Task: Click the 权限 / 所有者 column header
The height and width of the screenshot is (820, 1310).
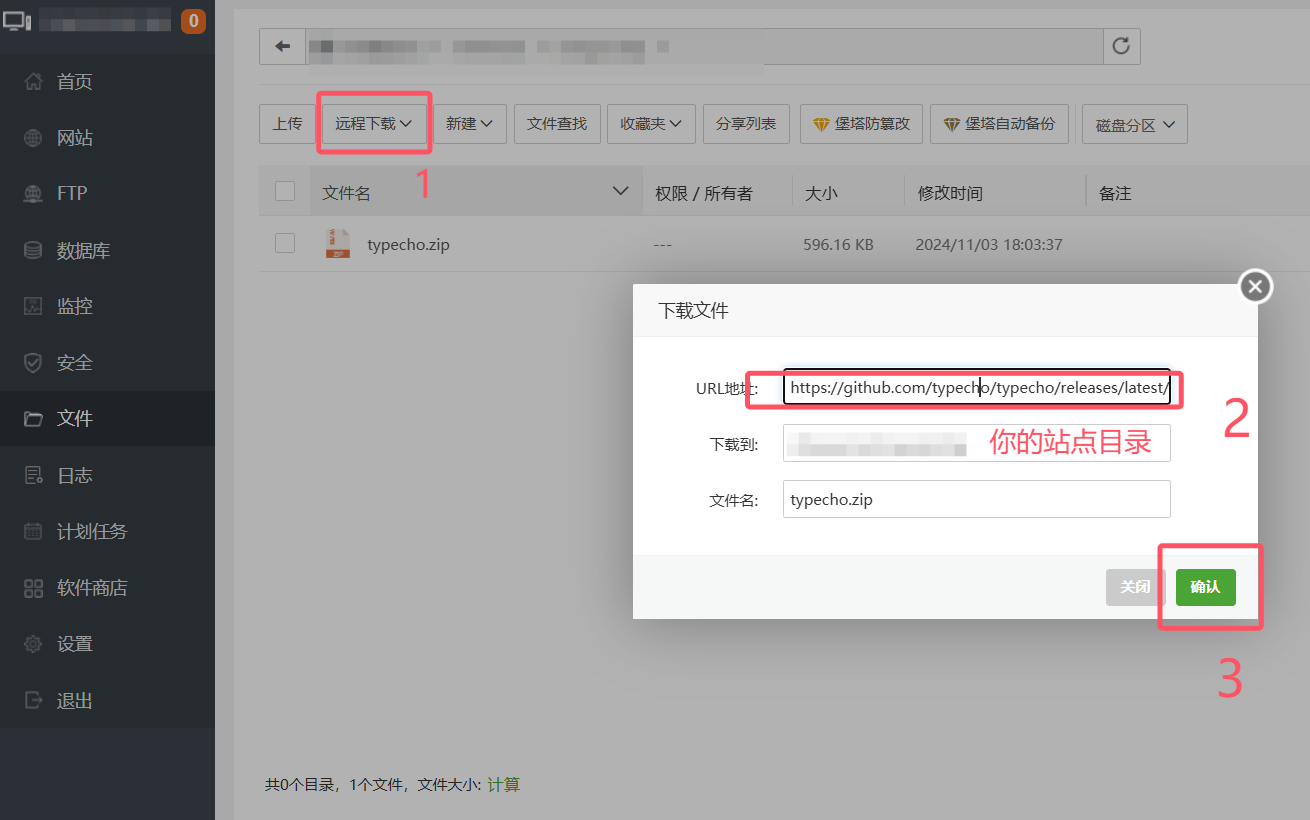Action: pos(703,193)
